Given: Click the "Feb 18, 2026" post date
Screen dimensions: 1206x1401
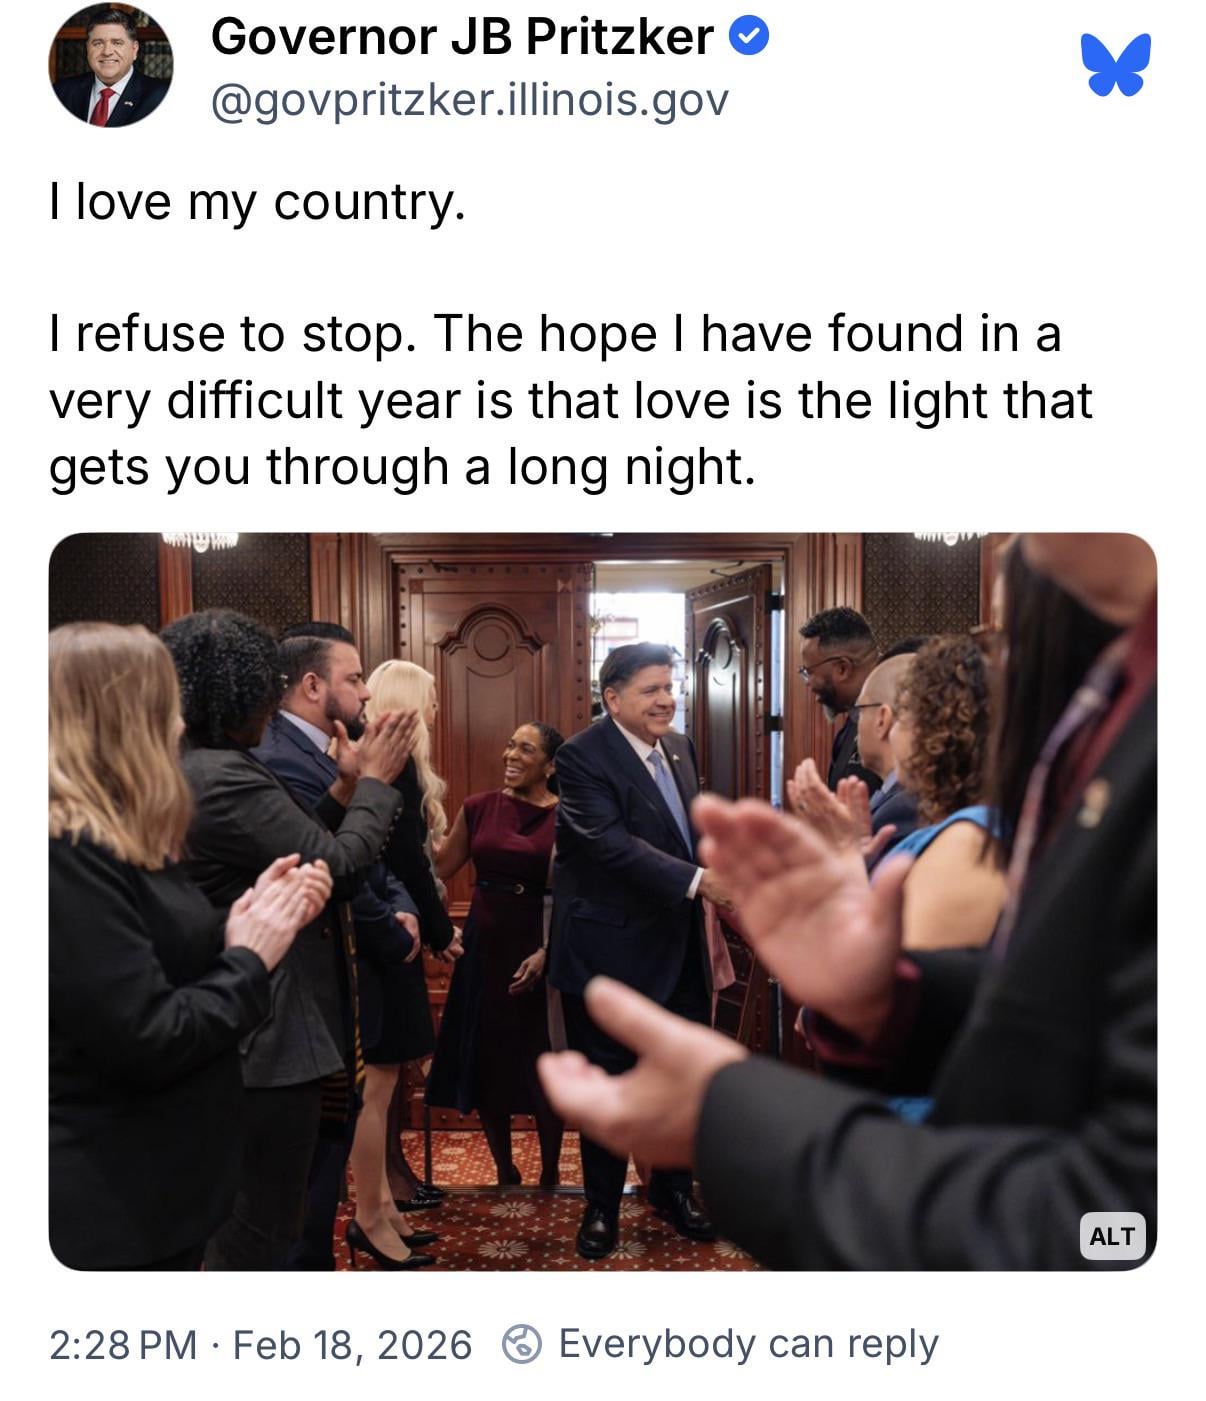Looking at the screenshot, I should (352, 1344).
